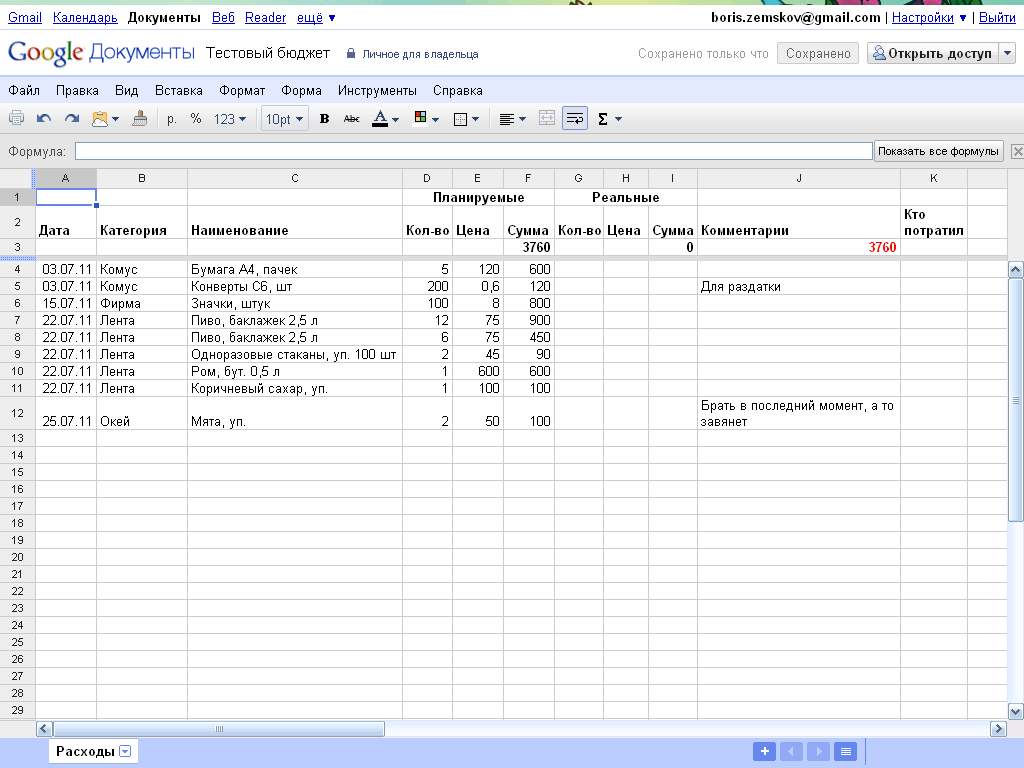Open the 10pt font size dropdown
Screen dimensions: 1024x768
click(x=284, y=119)
